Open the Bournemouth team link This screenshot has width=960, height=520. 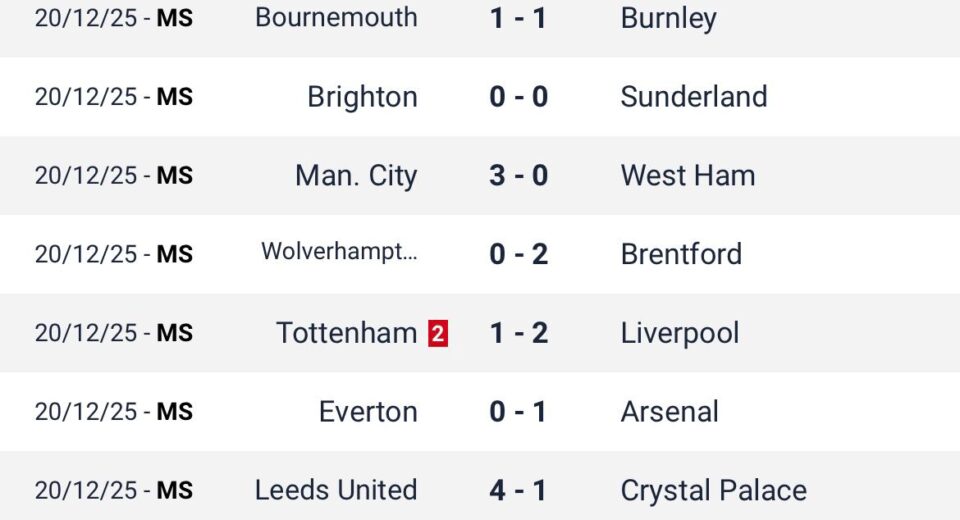(336, 17)
